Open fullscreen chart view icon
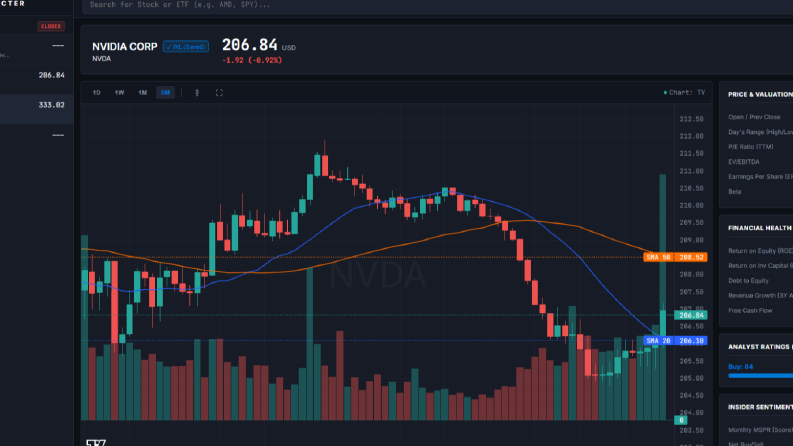This screenshot has height=446, width=793. 219,93
